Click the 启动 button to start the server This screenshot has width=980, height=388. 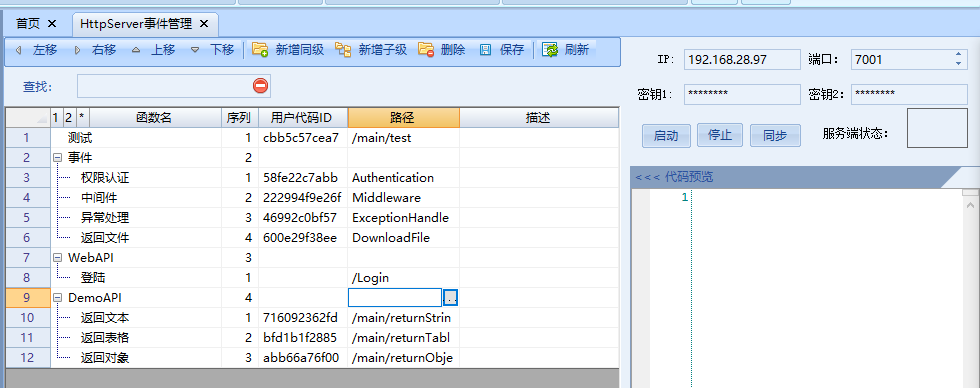tap(666, 136)
